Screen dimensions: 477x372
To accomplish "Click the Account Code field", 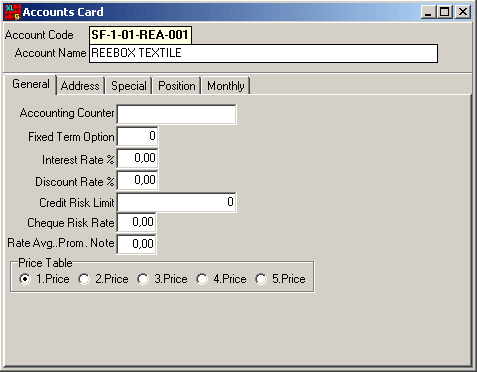I will 140,35.
